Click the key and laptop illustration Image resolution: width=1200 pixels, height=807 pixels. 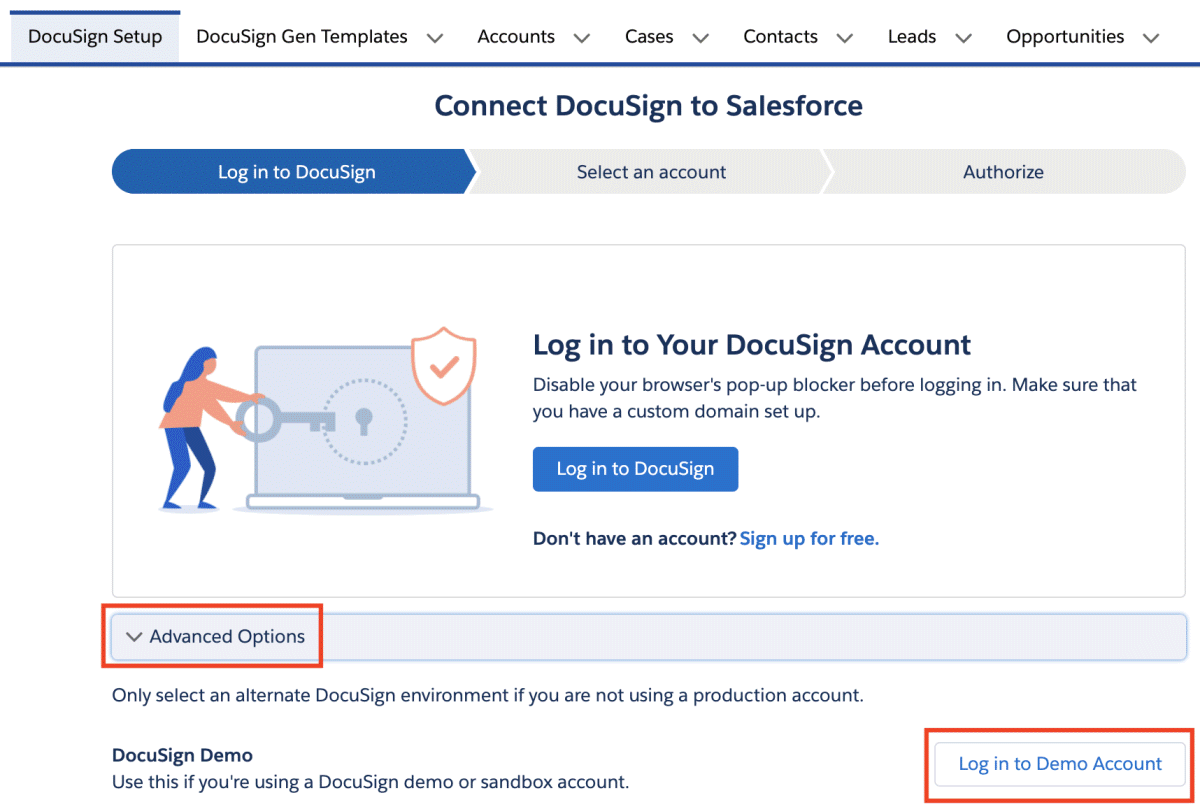pos(326,421)
